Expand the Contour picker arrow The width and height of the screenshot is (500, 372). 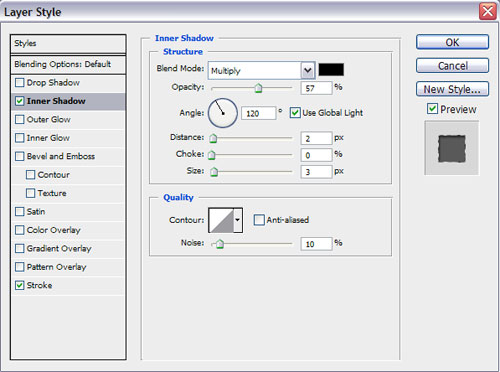(x=238, y=220)
